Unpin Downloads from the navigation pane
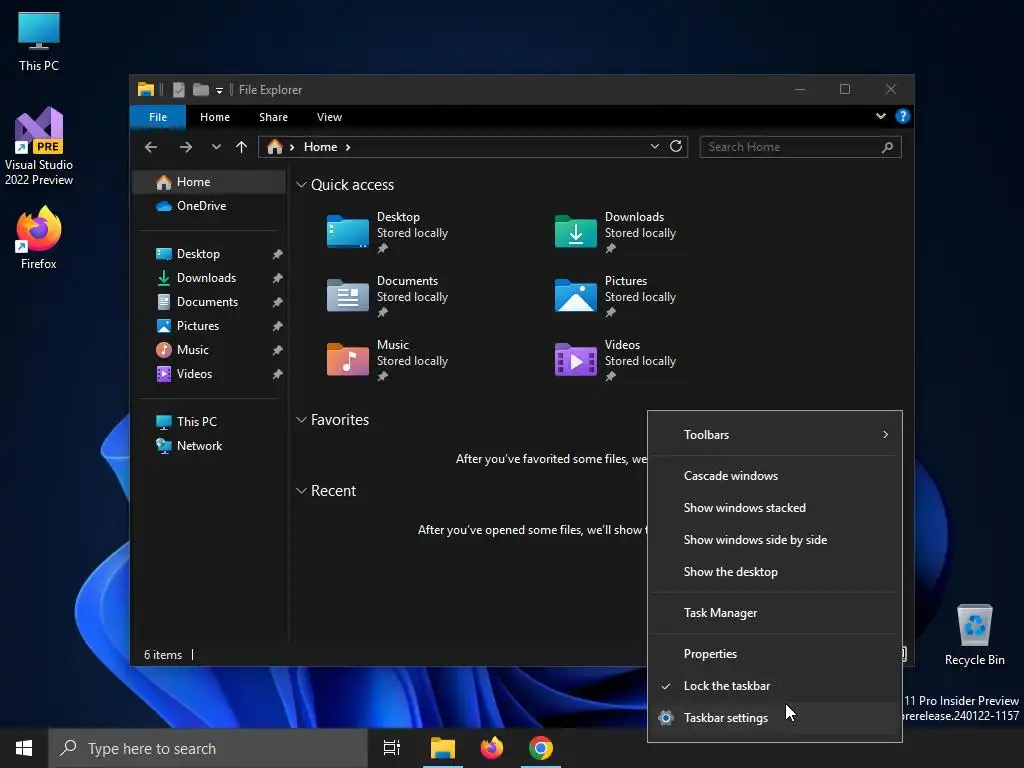1024x768 pixels. click(278, 278)
